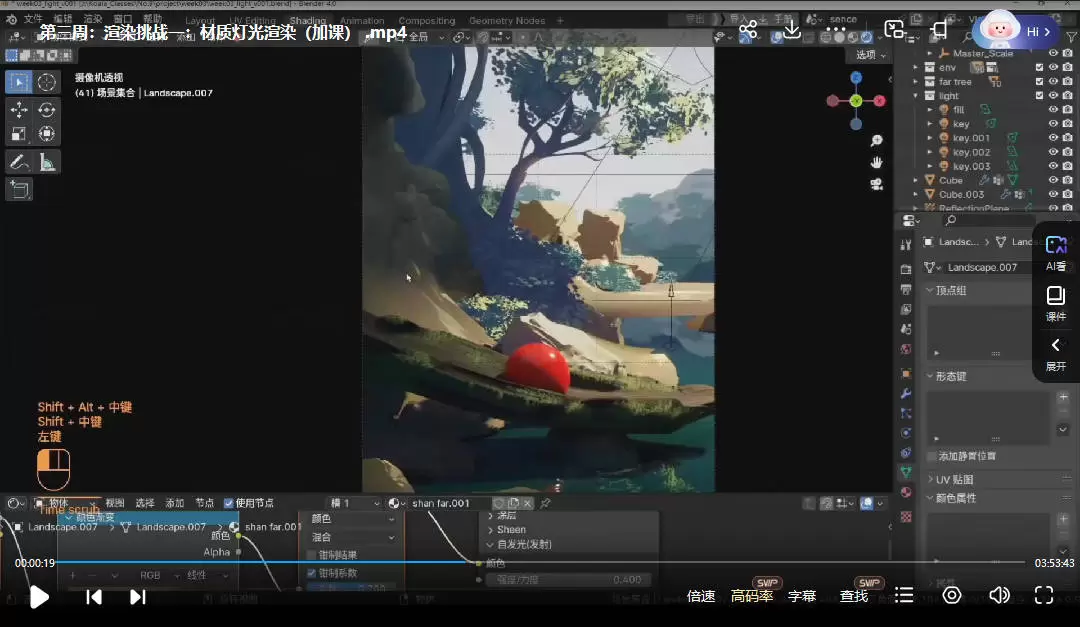The height and width of the screenshot is (627, 1080).
Task: Open the 视图 menu in node editor
Action: (x=115, y=503)
